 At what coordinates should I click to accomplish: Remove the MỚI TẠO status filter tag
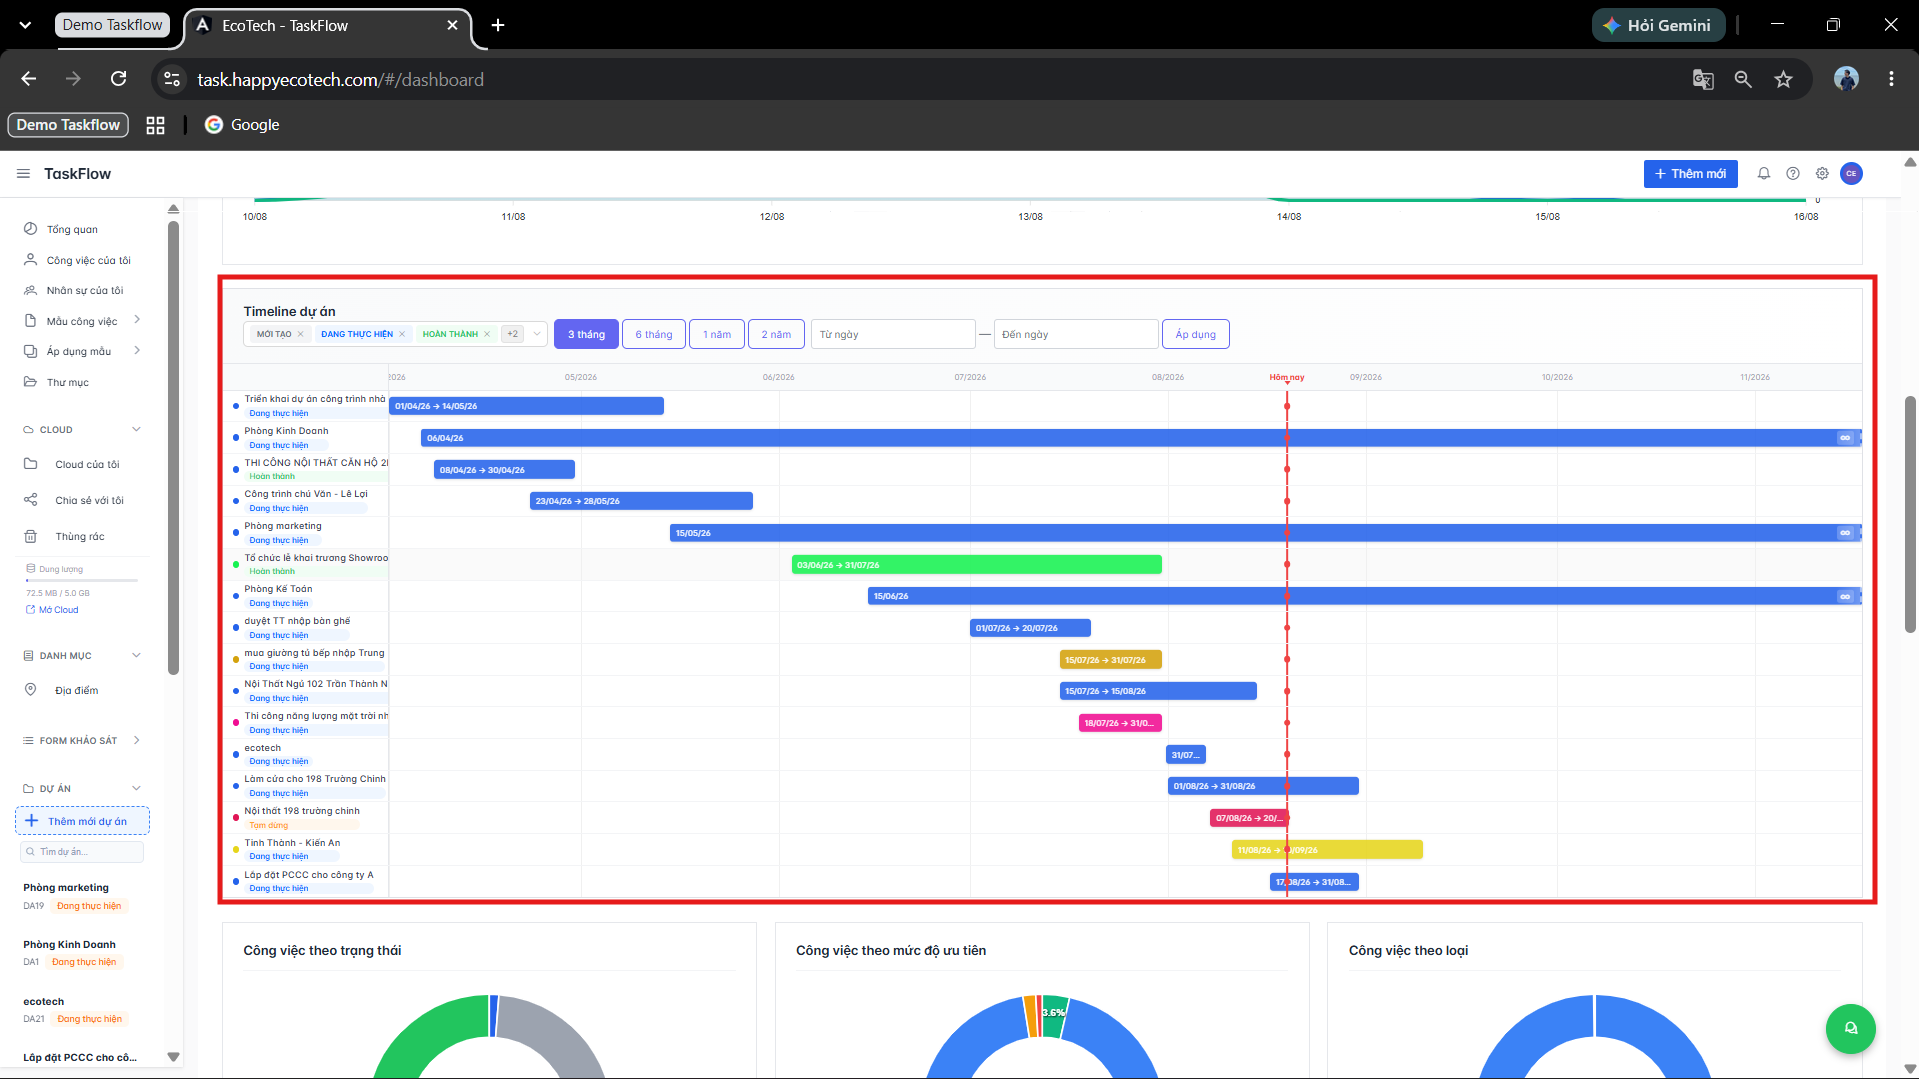(x=300, y=334)
